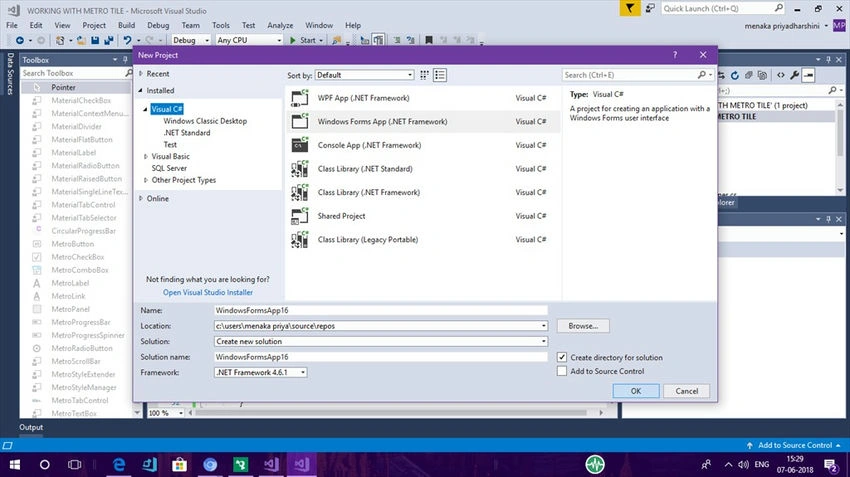Select the Console App (.NET Framework) template

click(x=423, y=145)
